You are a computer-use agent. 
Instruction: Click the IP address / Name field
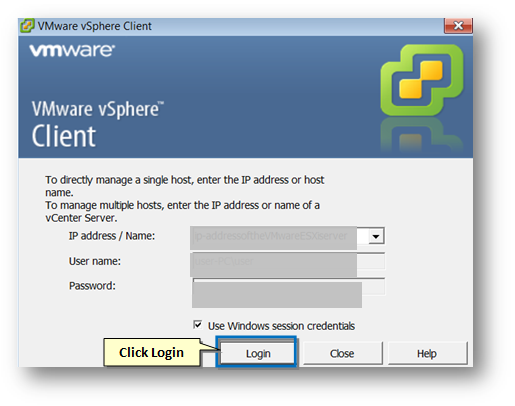click(279, 236)
